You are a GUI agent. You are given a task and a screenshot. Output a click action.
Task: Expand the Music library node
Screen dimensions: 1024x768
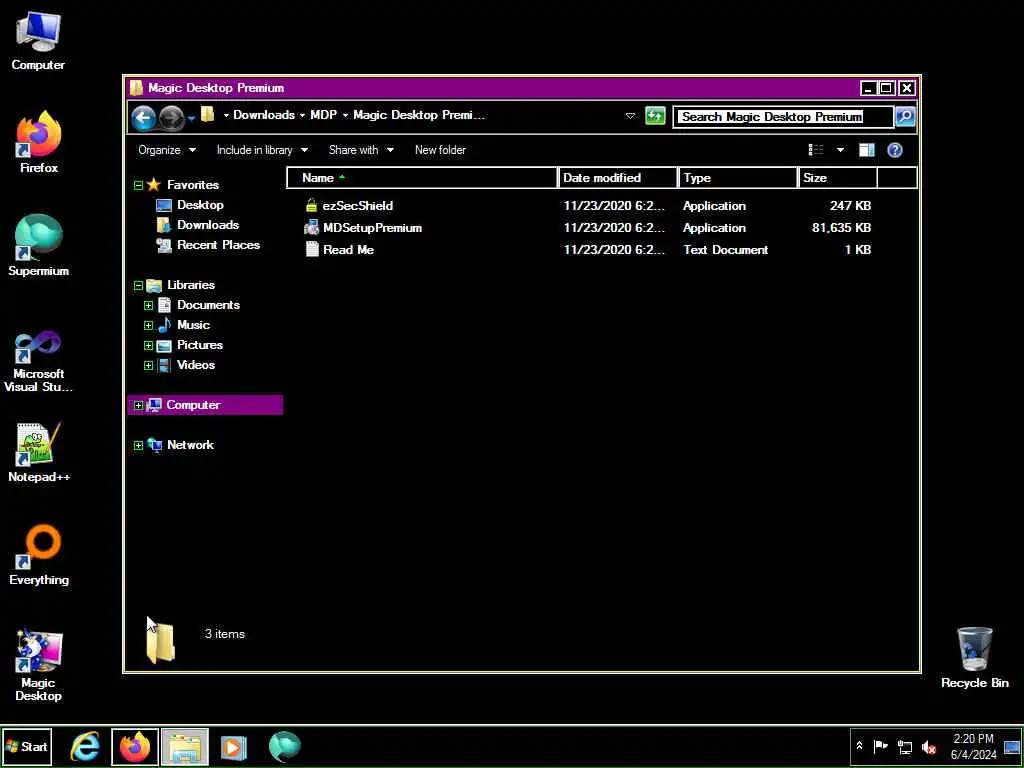[x=148, y=325]
